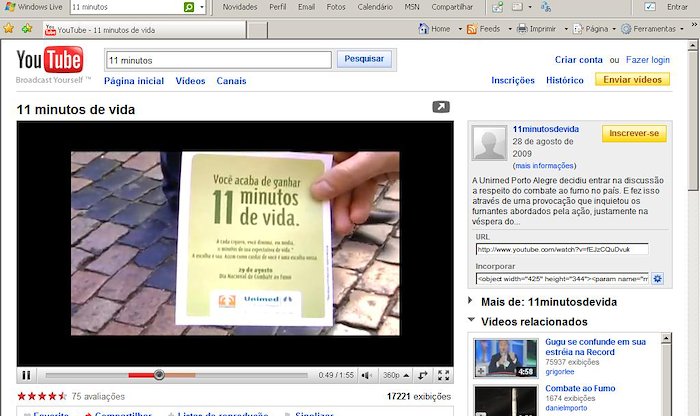Open the Gugu se confunde video thumbnail
Screen dimensions: 700x416
(x=506, y=358)
